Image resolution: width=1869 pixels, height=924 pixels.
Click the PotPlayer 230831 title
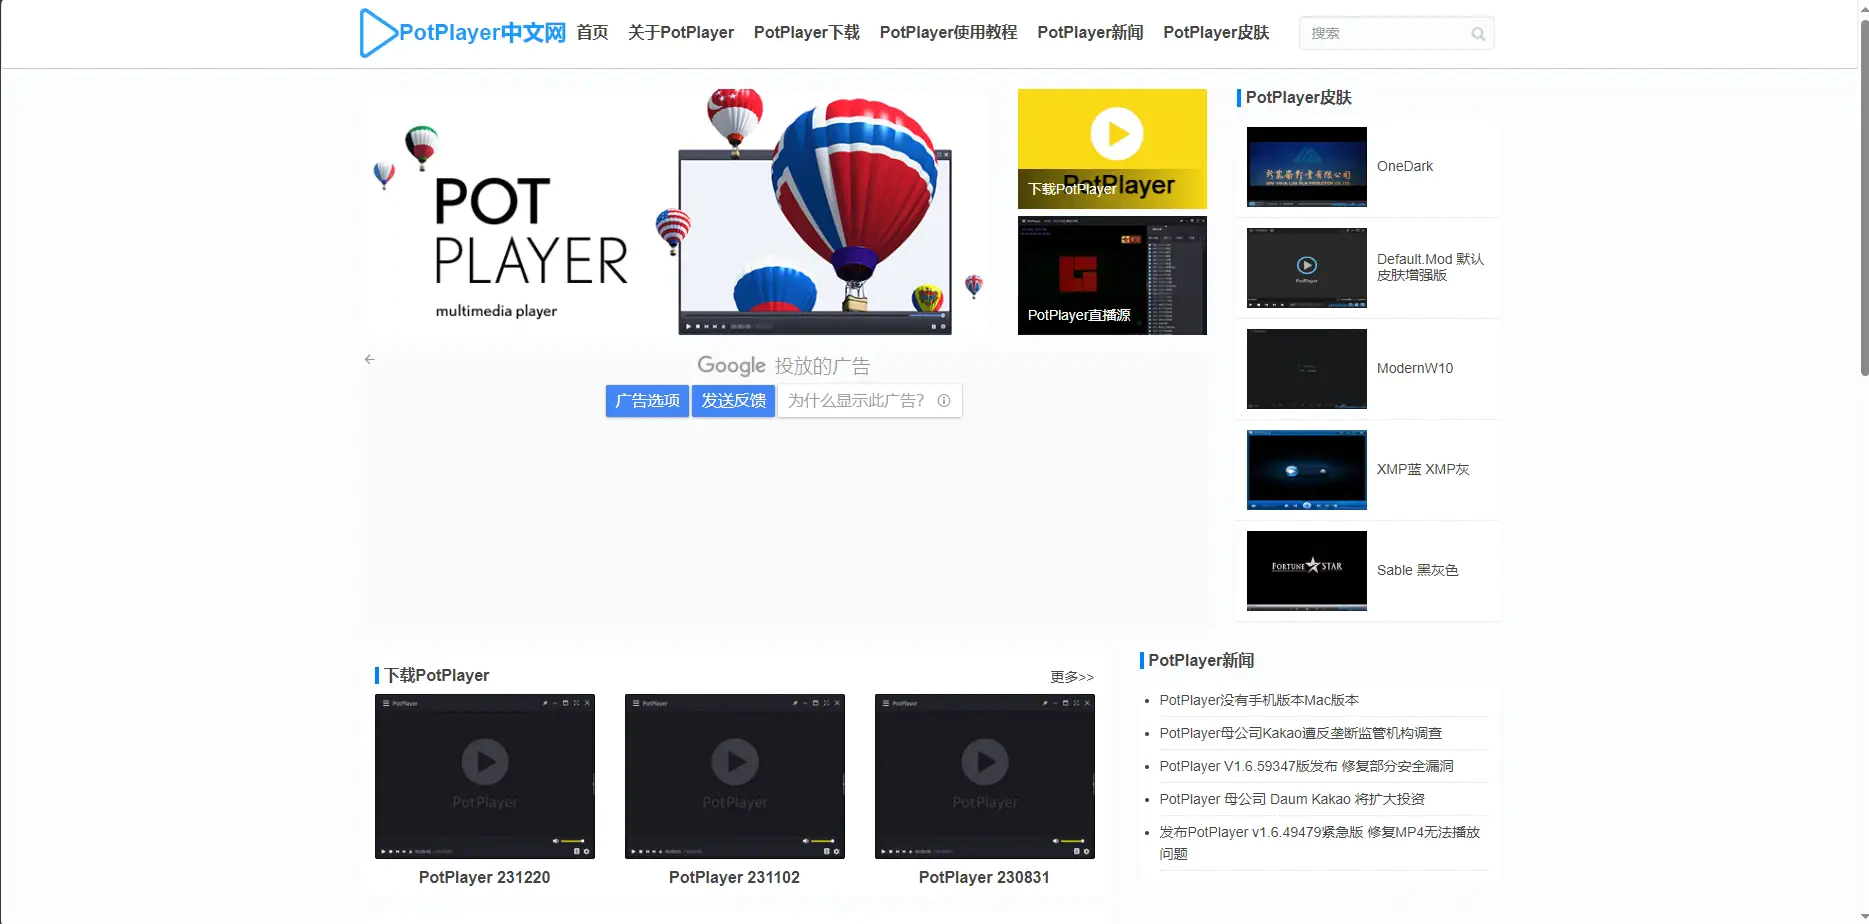[985, 878]
